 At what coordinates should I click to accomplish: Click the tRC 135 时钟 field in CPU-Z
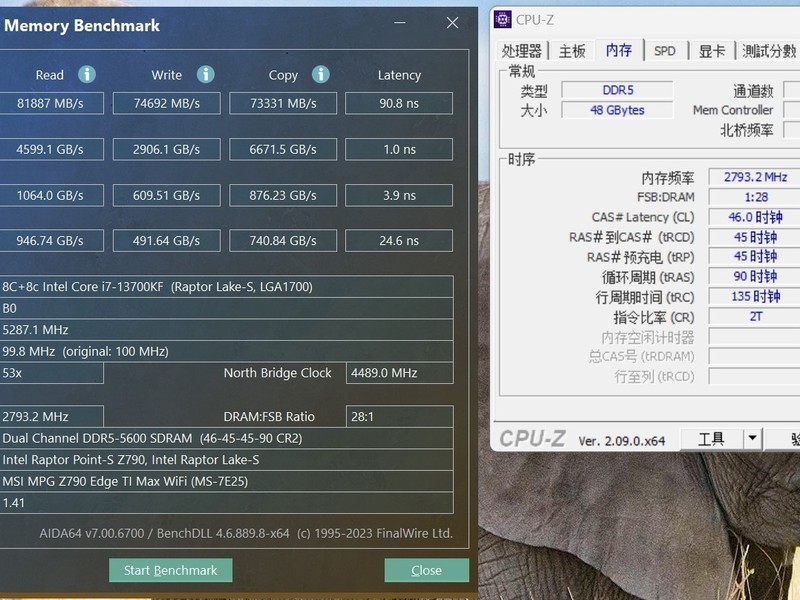point(755,296)
